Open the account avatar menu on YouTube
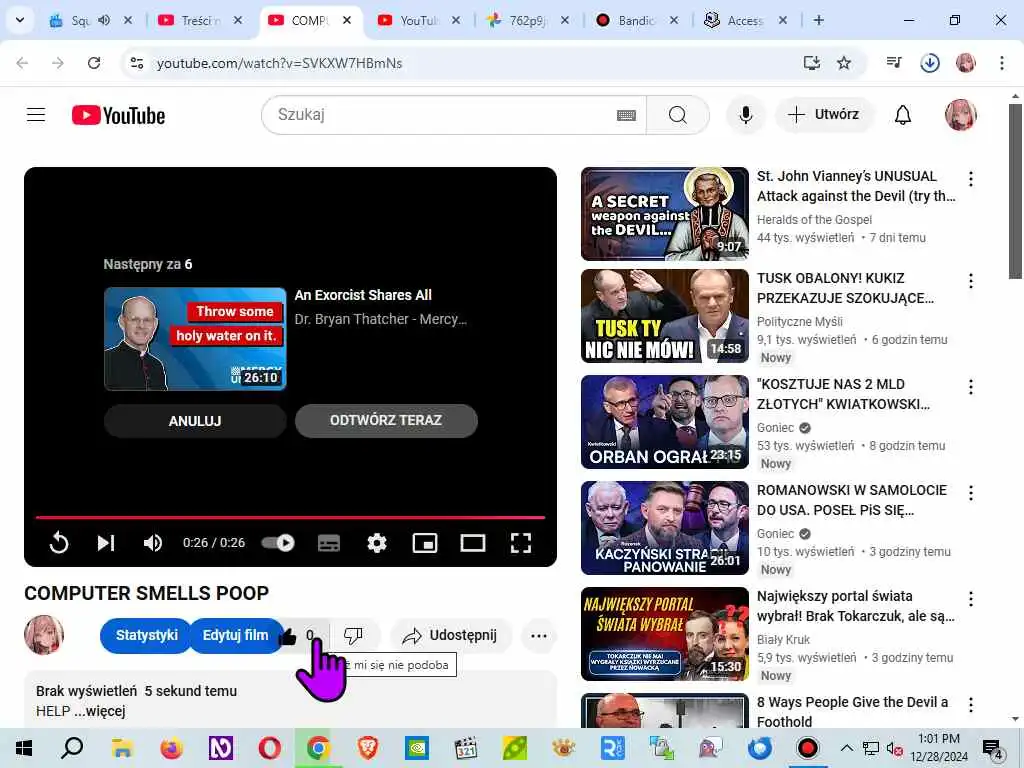Image resolution: width=1024 pixels, height=768 pixels. pyautogui.click(x=960, y=115)
